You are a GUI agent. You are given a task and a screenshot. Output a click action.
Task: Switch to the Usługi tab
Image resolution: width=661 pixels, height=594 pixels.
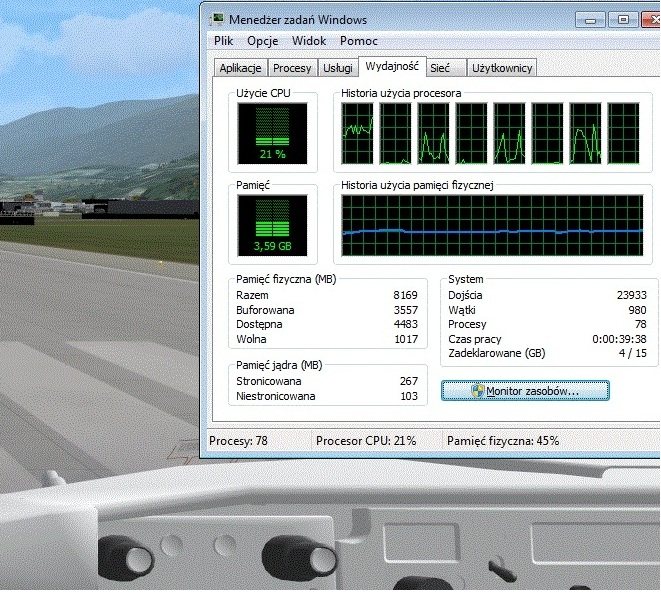pyautogui.click(x=337, y=68)
